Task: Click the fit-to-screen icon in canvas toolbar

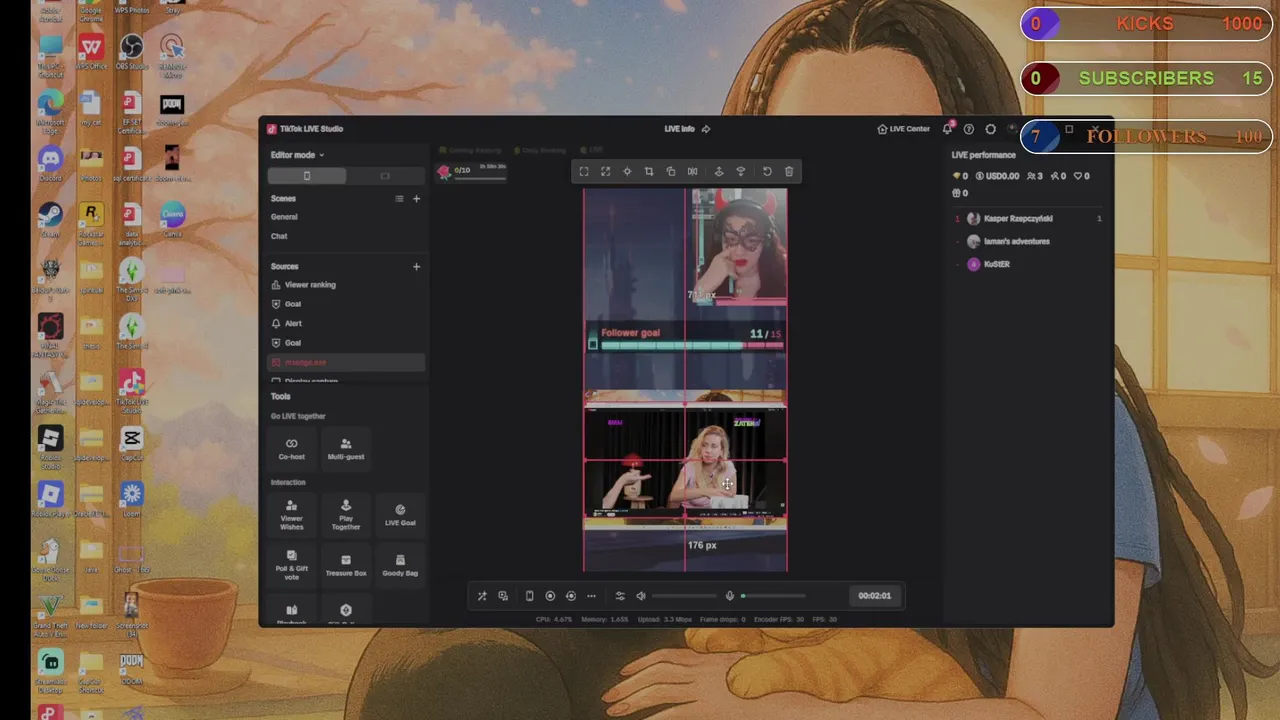Action: click(x=584, y=171)
